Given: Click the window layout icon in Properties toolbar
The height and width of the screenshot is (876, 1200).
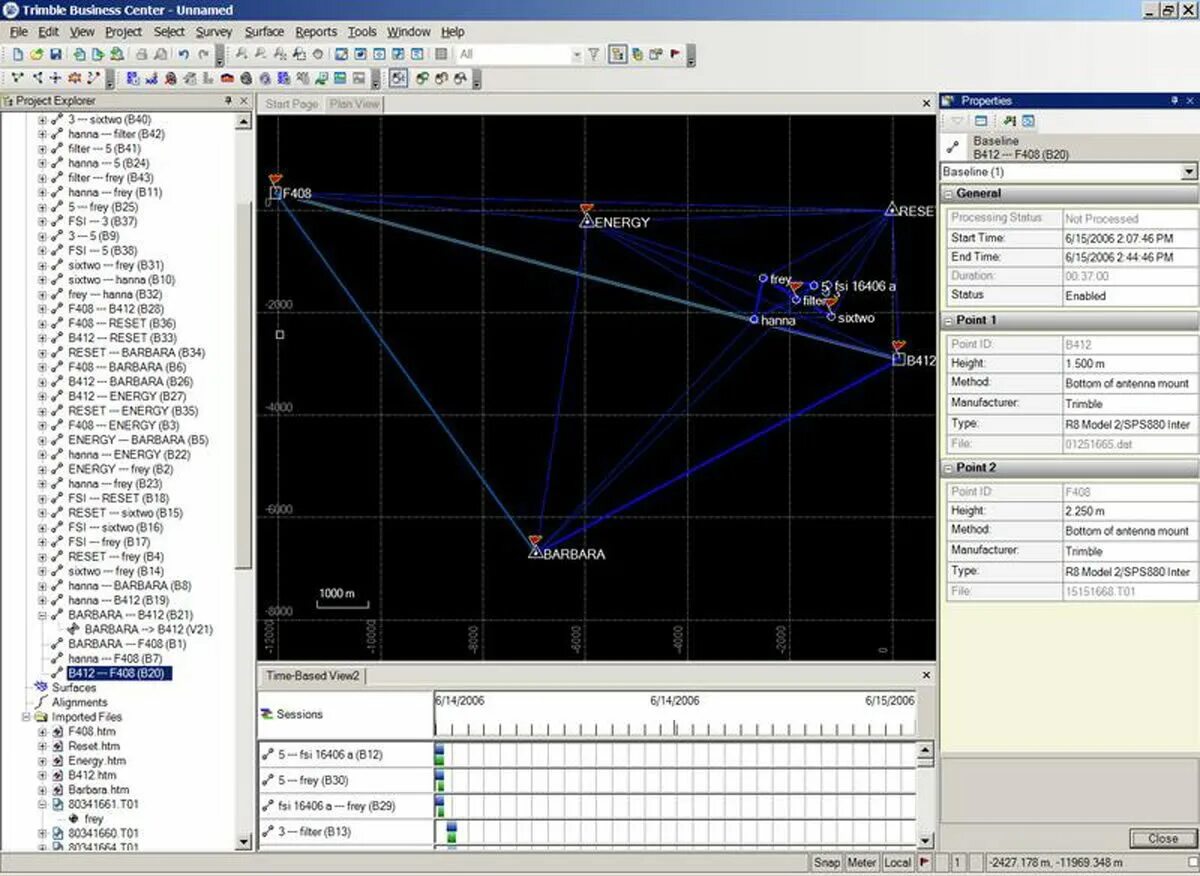Looking at the screenshot, I should pos(981,121).
